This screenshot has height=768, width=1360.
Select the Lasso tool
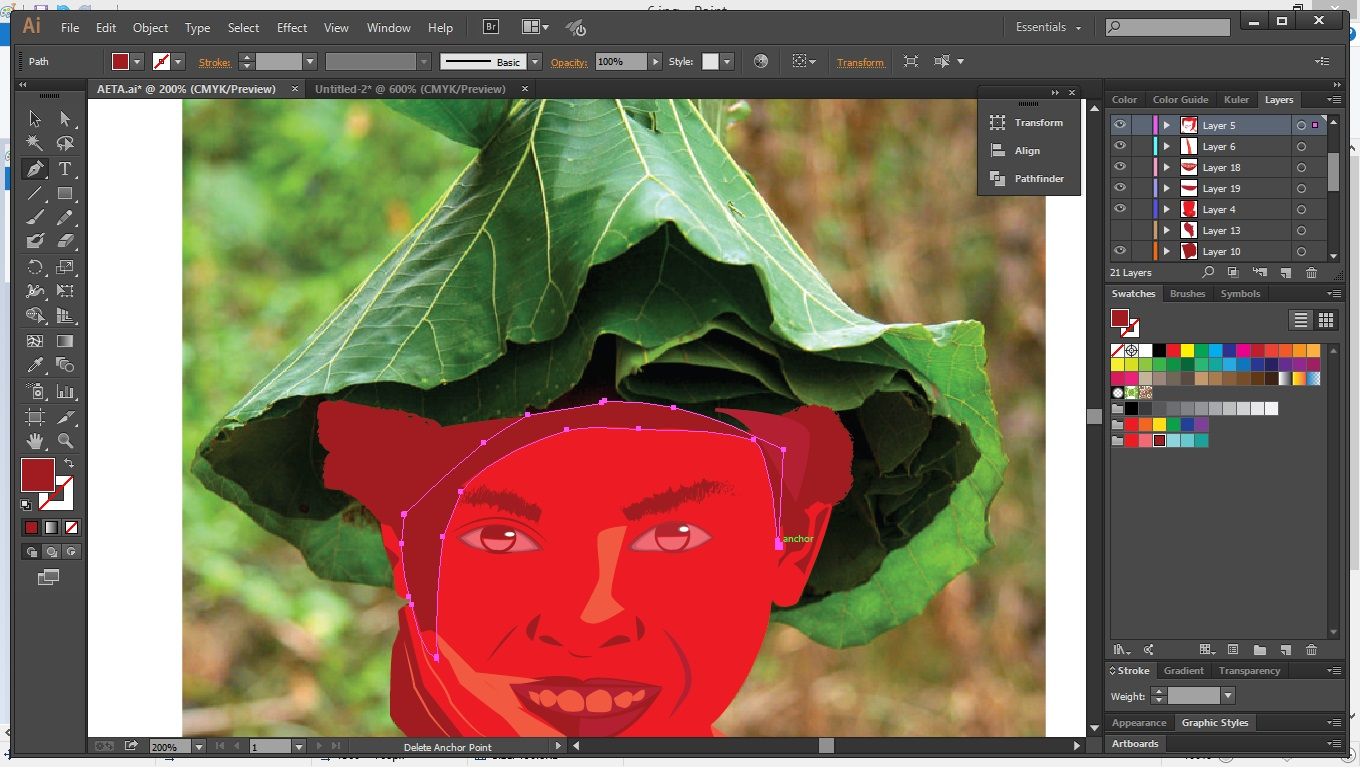click(x=65, y=143)
